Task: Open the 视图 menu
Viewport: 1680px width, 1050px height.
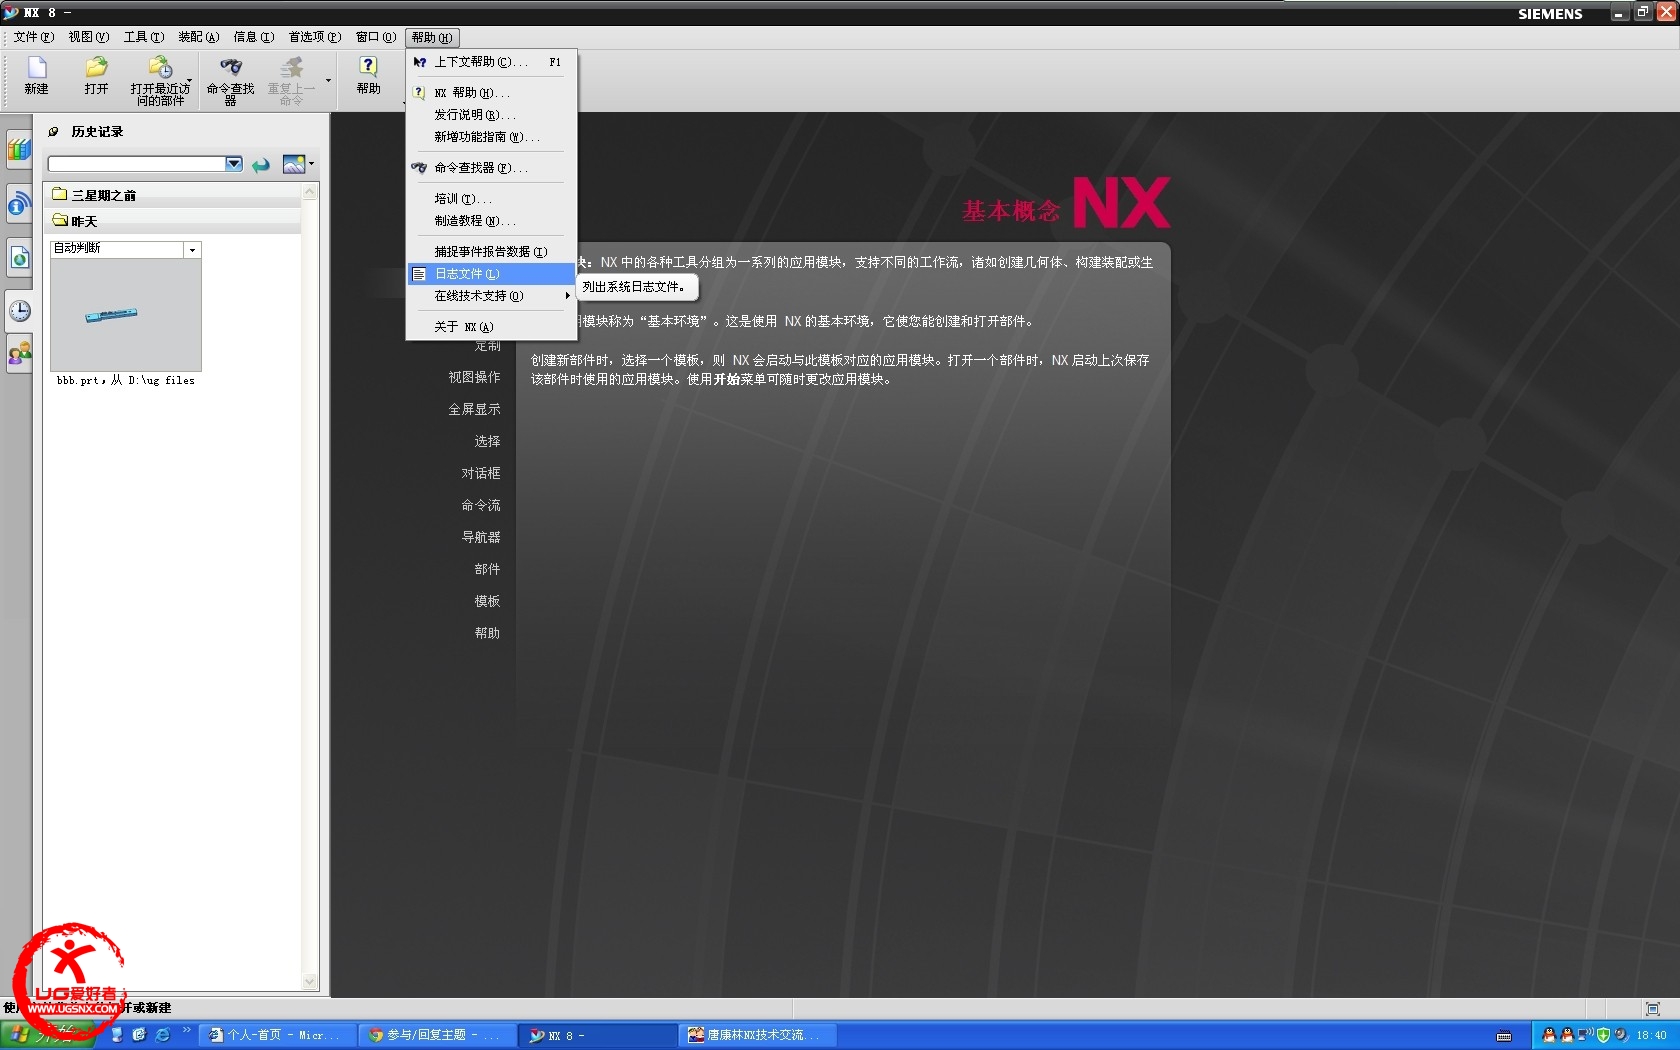Action: tap(88, 37)
